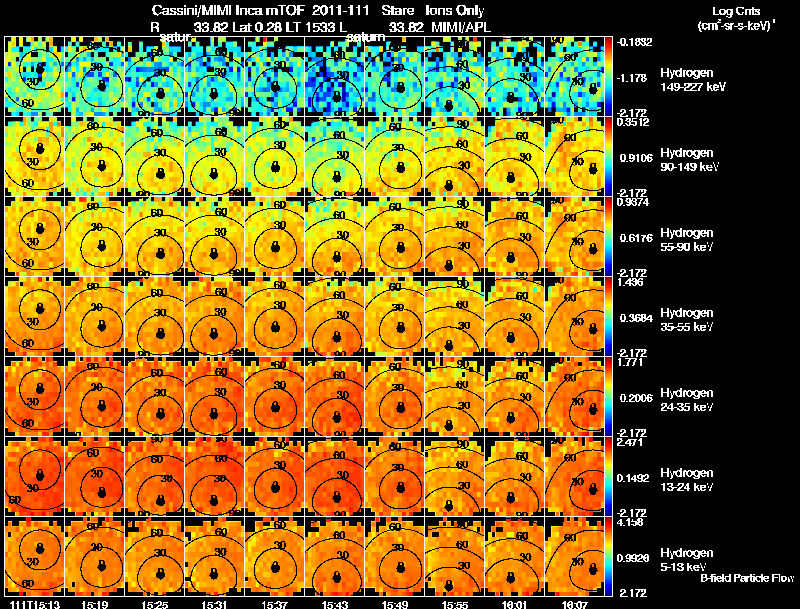Select the '-1.178' scale midpoint value
800x609 pixels.
(633, 78)
